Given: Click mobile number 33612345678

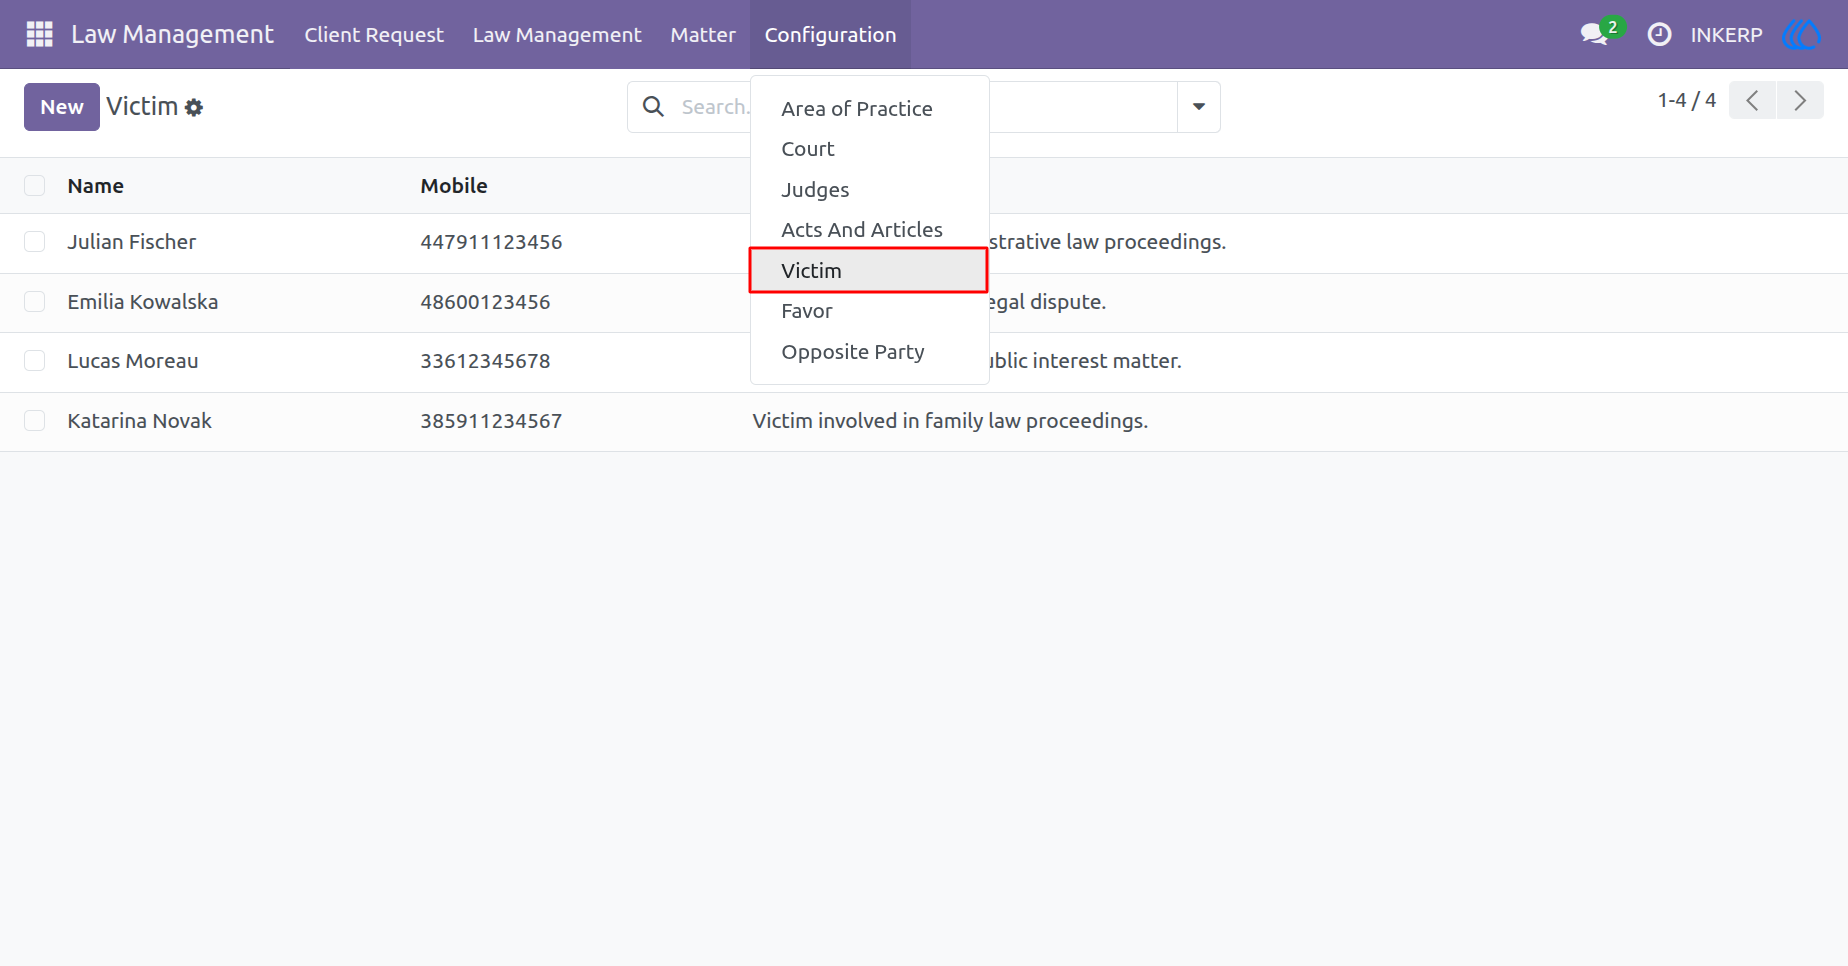Looking at the screenshot, I should (485, 361).
